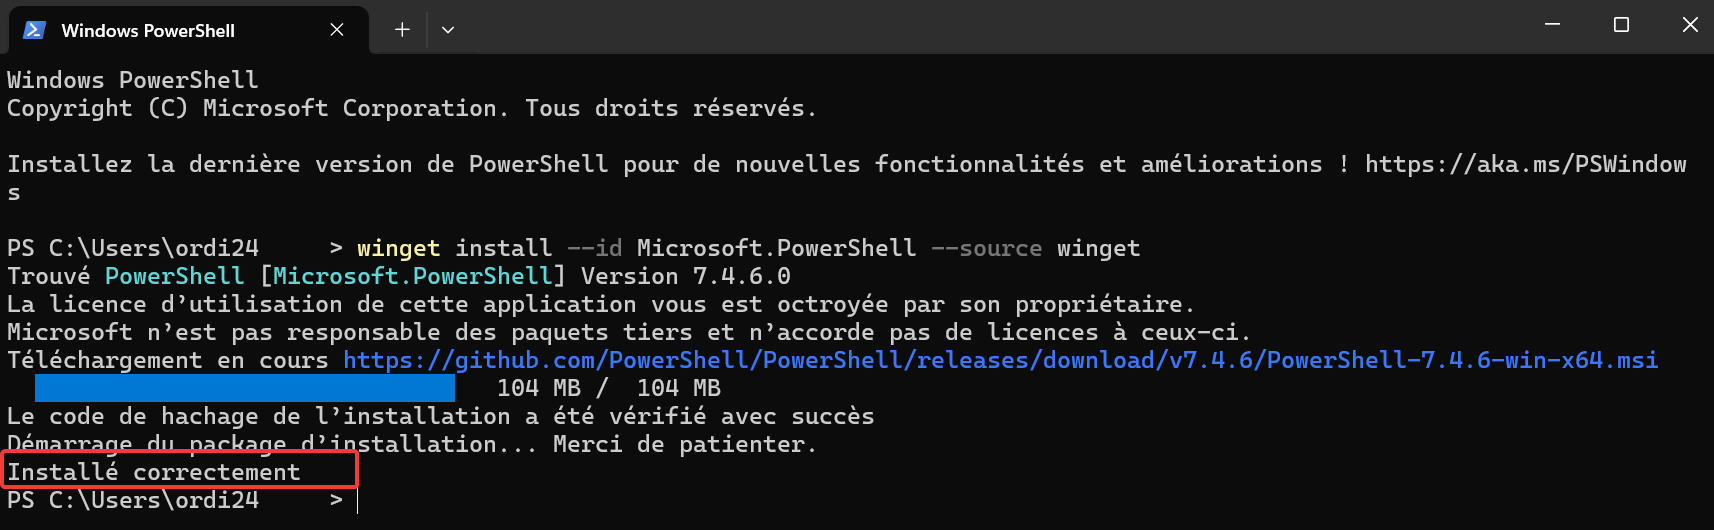Click the PowerShell icon in the tab

[34, 30]
